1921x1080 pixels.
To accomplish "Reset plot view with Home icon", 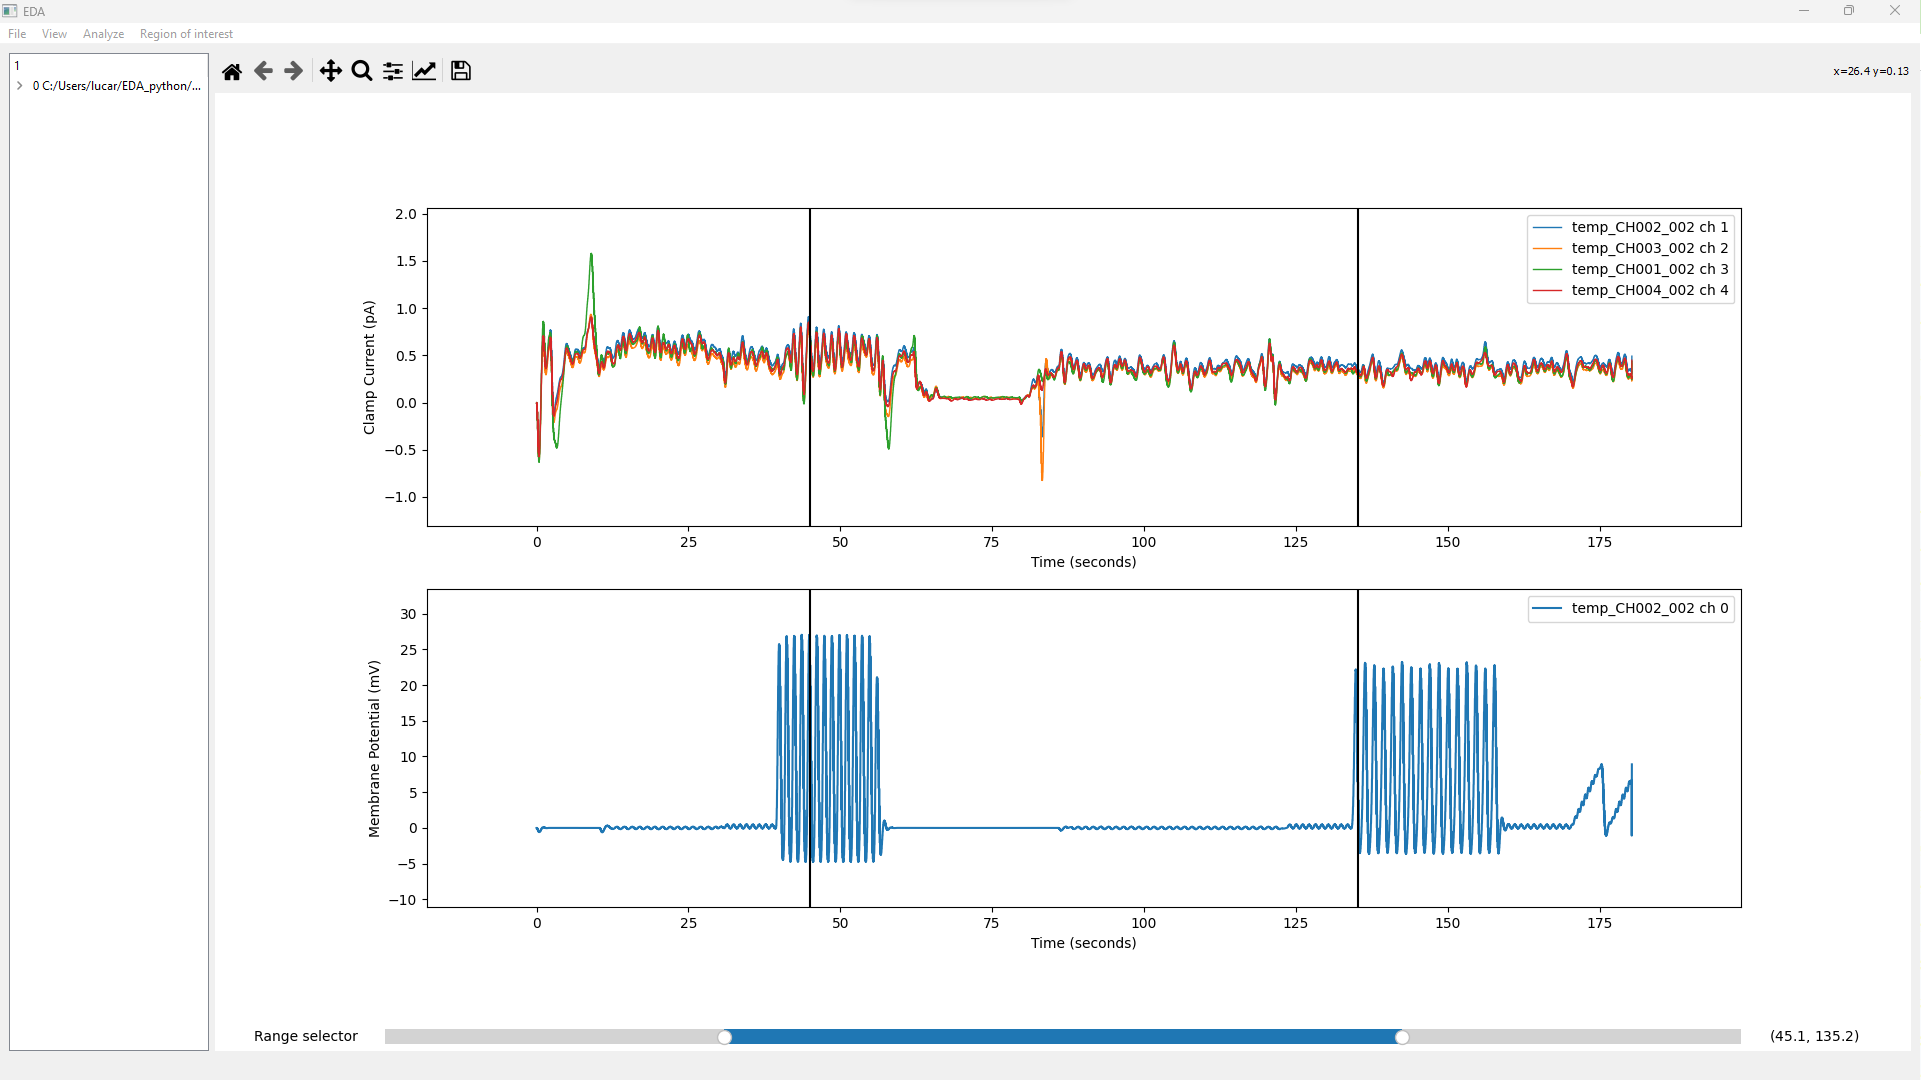I will coord(232,71).
